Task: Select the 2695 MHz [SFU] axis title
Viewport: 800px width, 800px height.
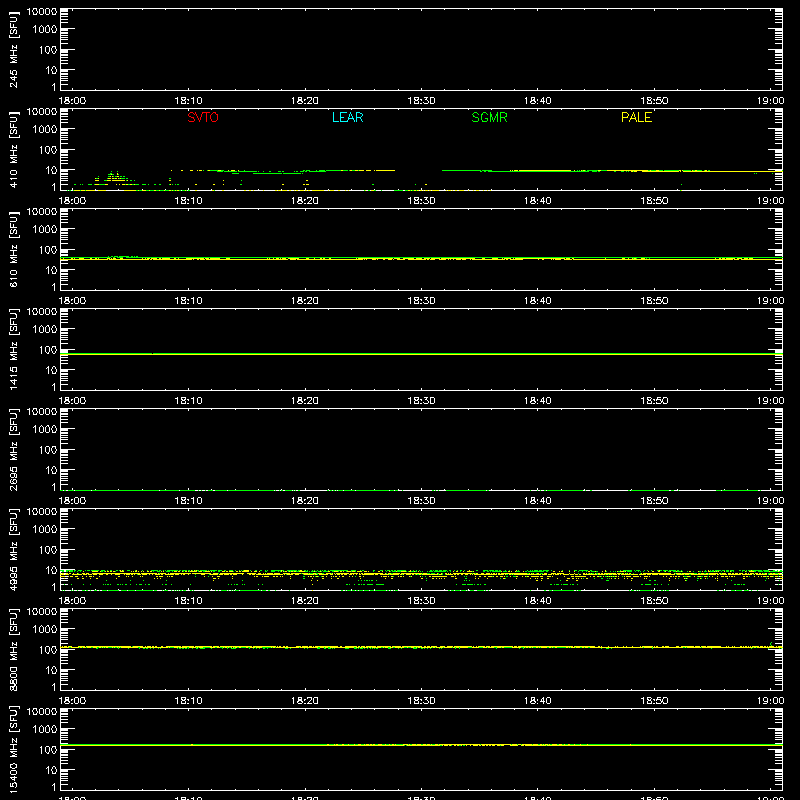Action: (13, 449)
